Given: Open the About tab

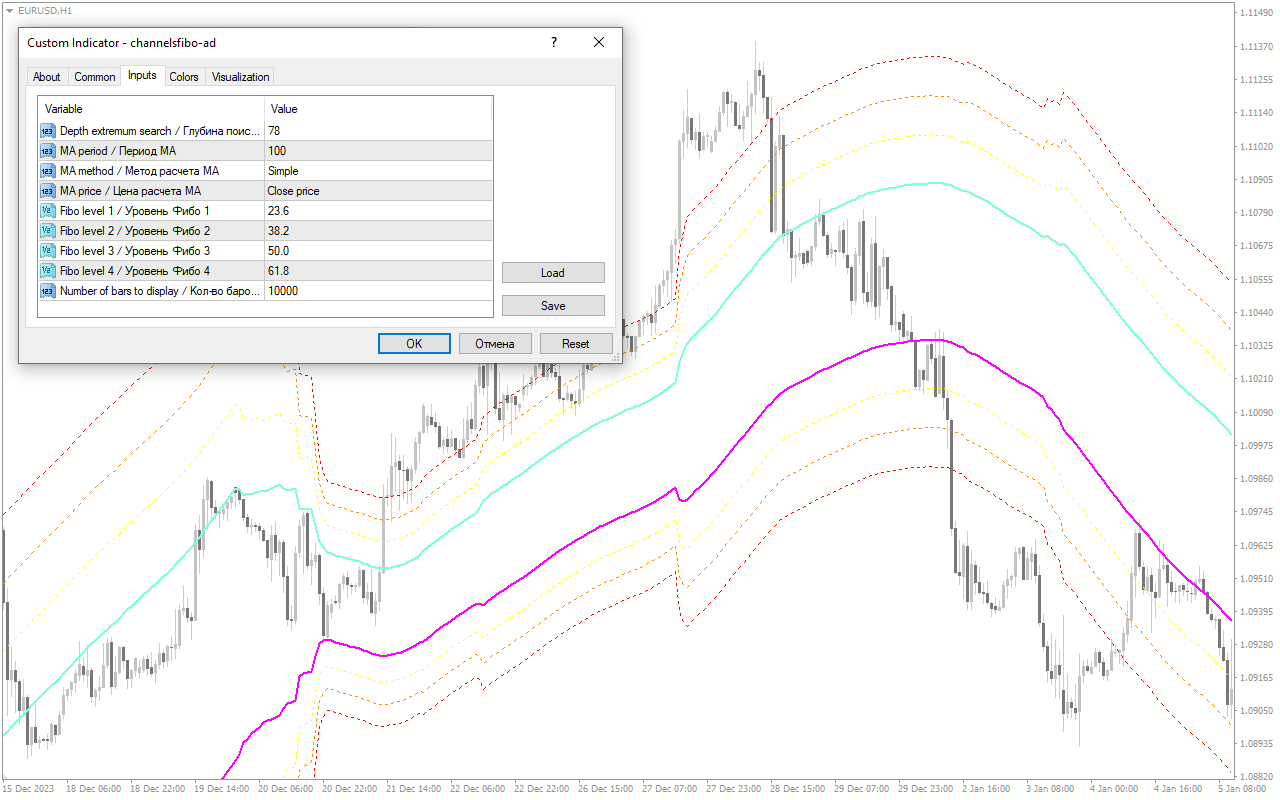Looking at the screenshot, I should [x=47, y=77].
